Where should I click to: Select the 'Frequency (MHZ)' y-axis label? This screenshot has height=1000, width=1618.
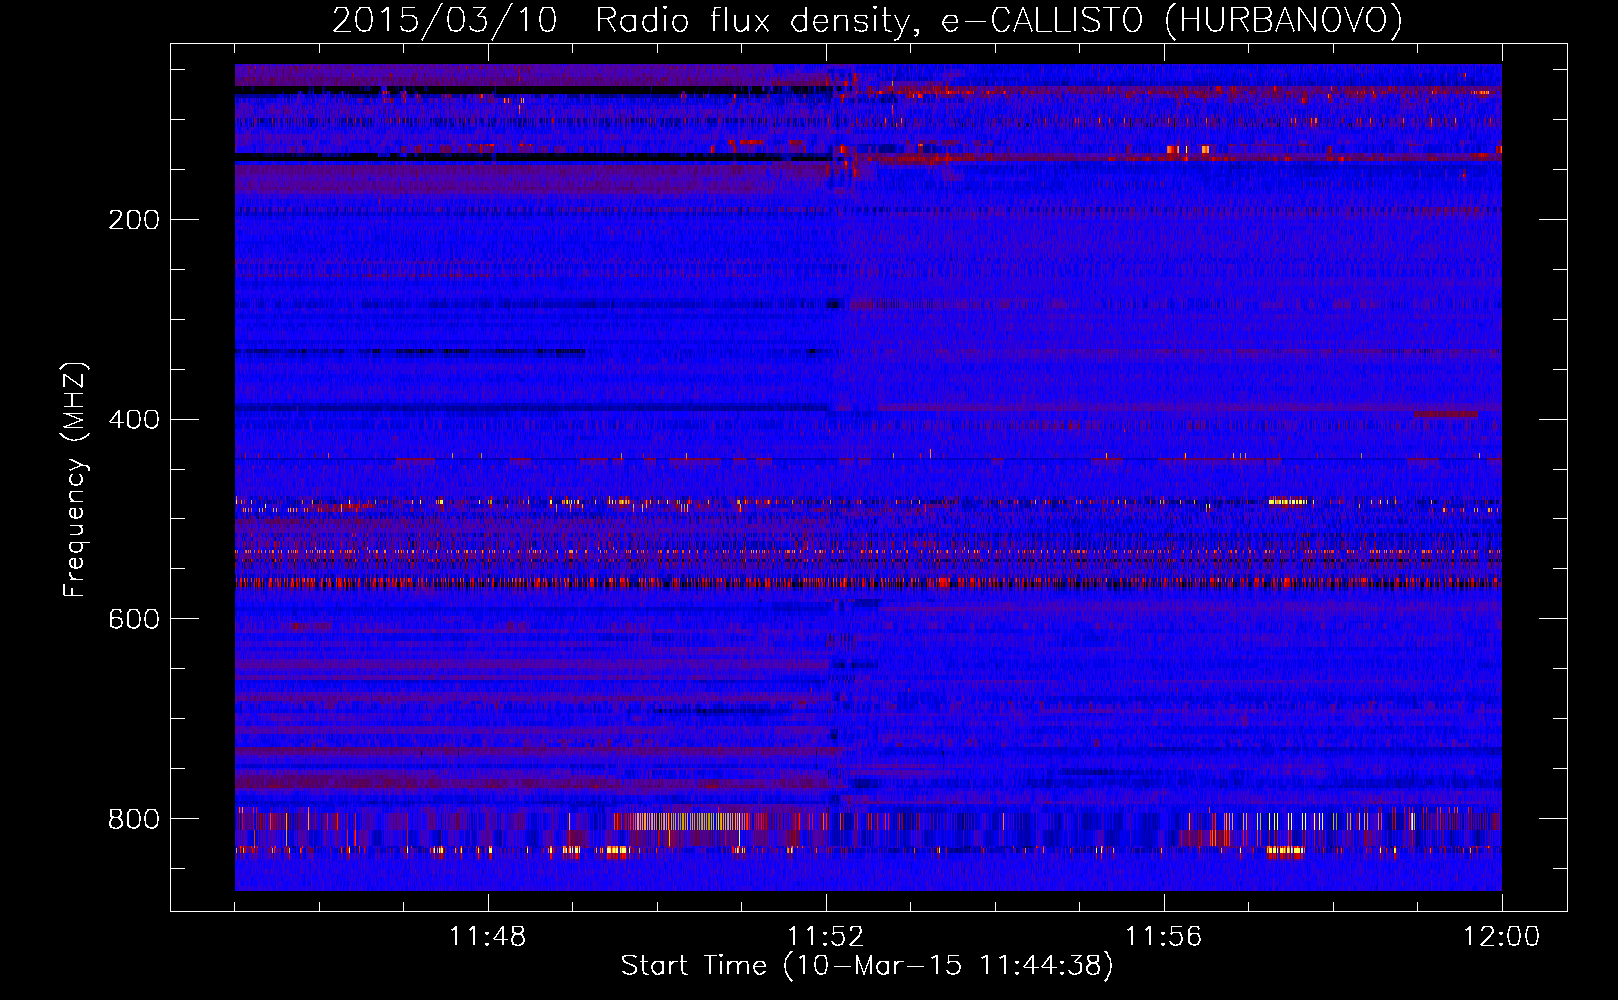click(x=75, y=480)
